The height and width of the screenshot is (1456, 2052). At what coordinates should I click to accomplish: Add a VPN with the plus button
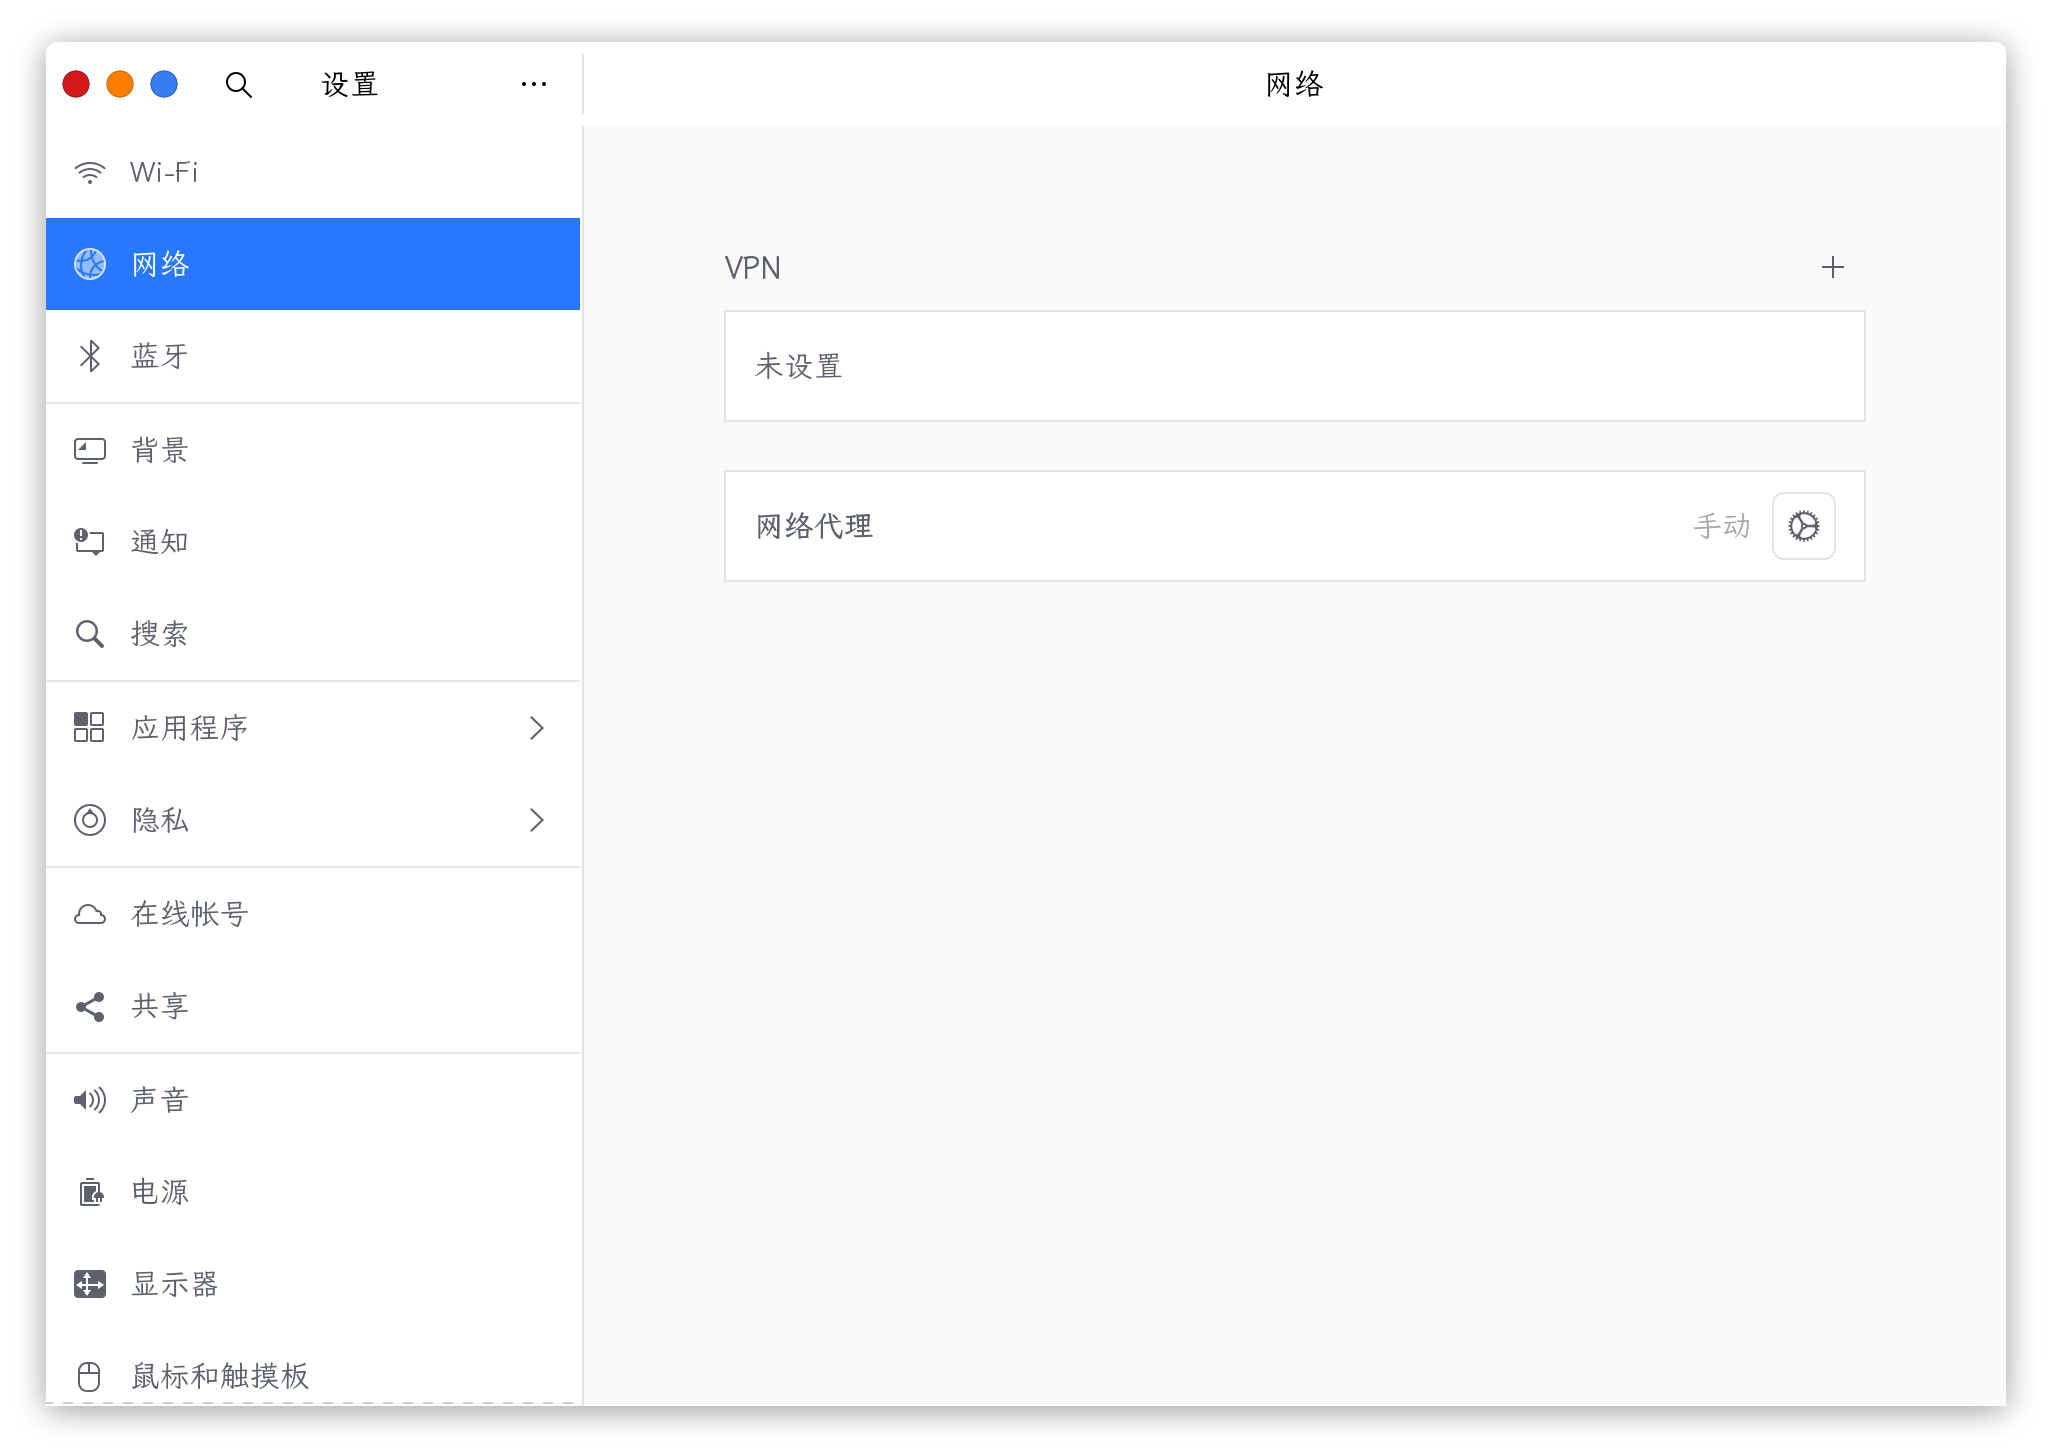[1832, 267]
